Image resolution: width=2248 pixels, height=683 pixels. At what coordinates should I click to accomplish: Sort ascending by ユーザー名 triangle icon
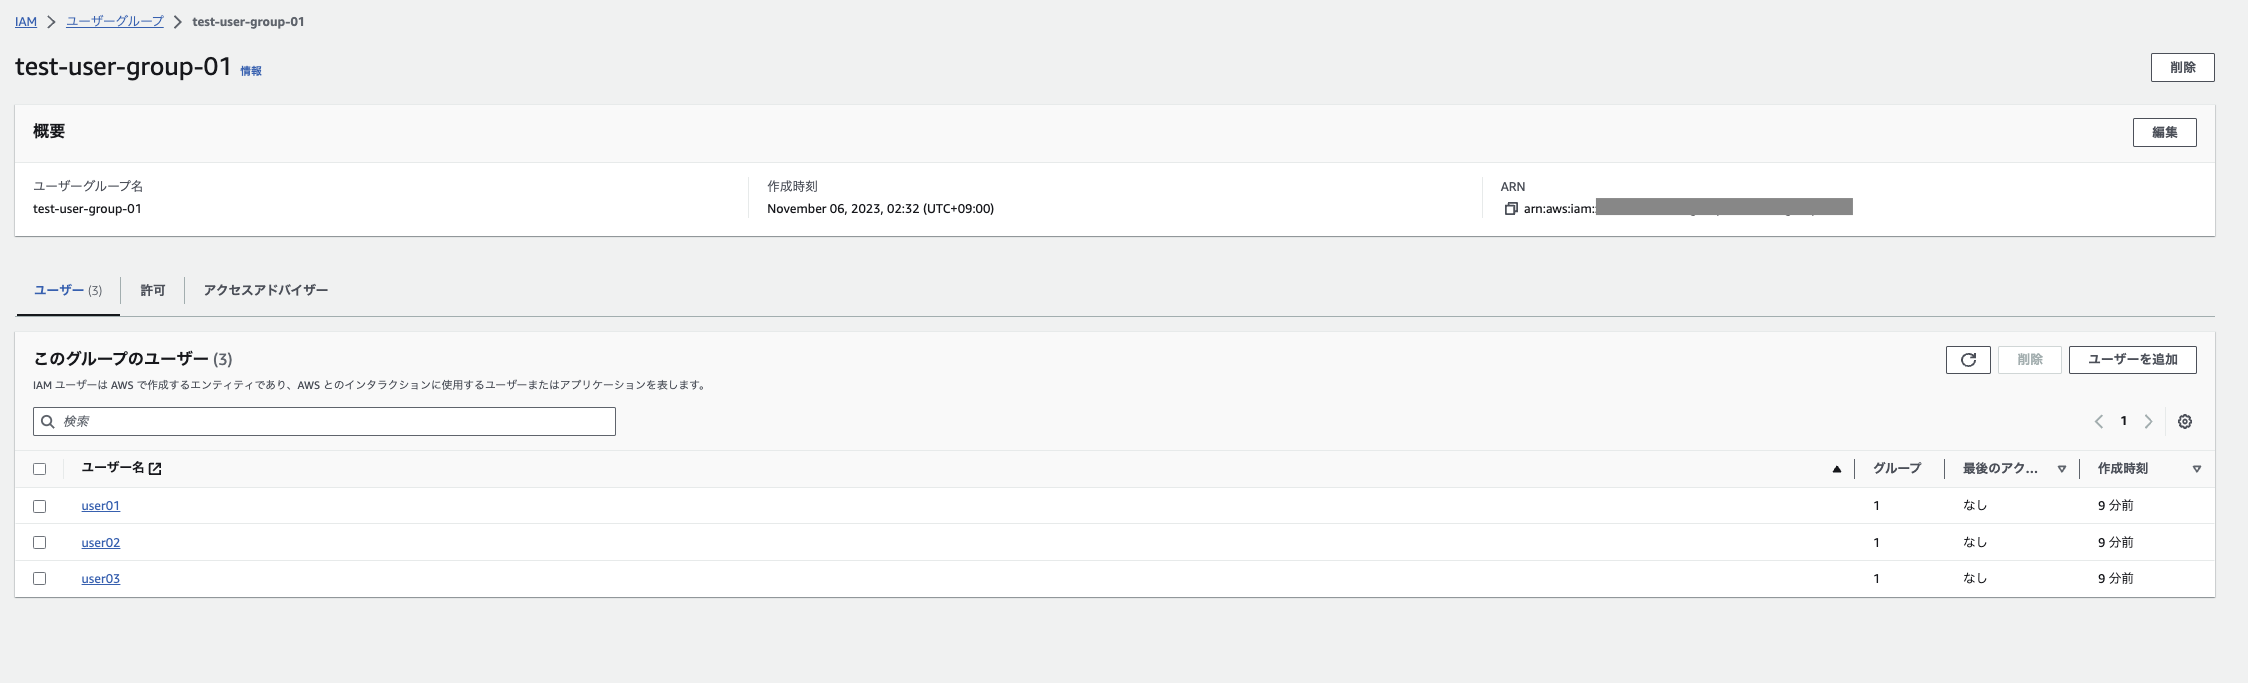(x=1836, y=469)
